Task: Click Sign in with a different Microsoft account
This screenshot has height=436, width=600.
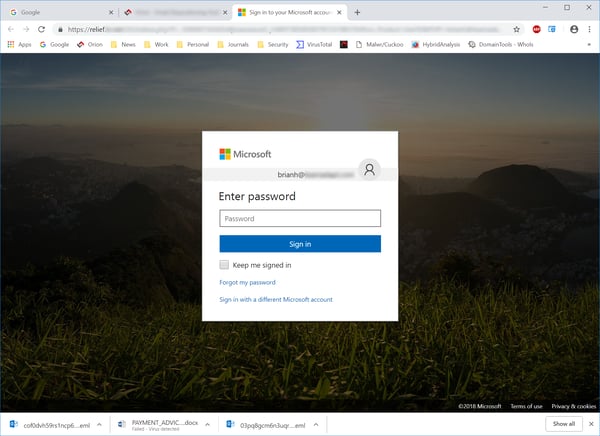Action: click(275, 299)
